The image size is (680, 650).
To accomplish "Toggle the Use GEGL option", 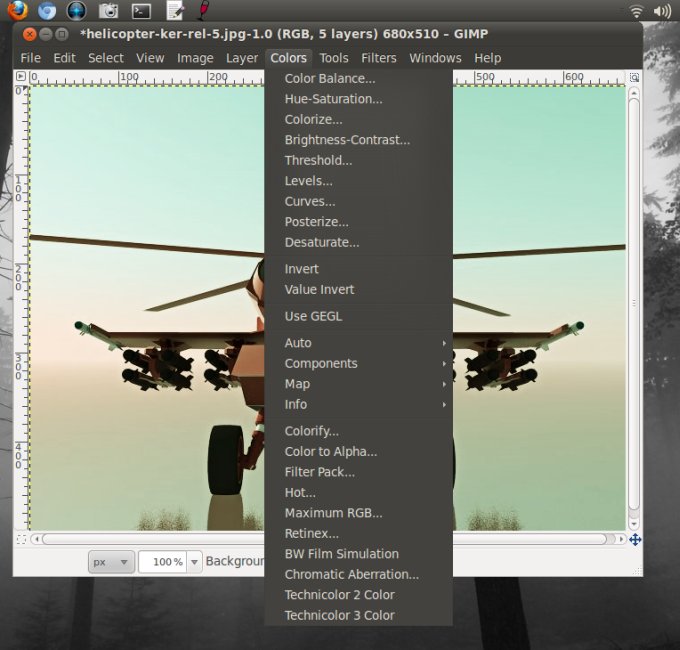I will [312, 316].
